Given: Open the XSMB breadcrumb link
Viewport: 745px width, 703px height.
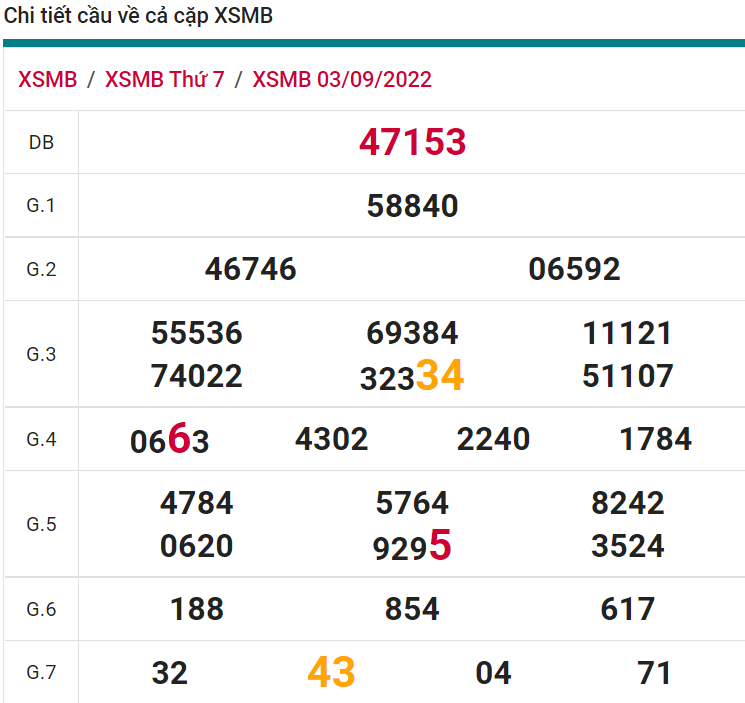Looking at the screenshot, I should [x=47, y=80].
